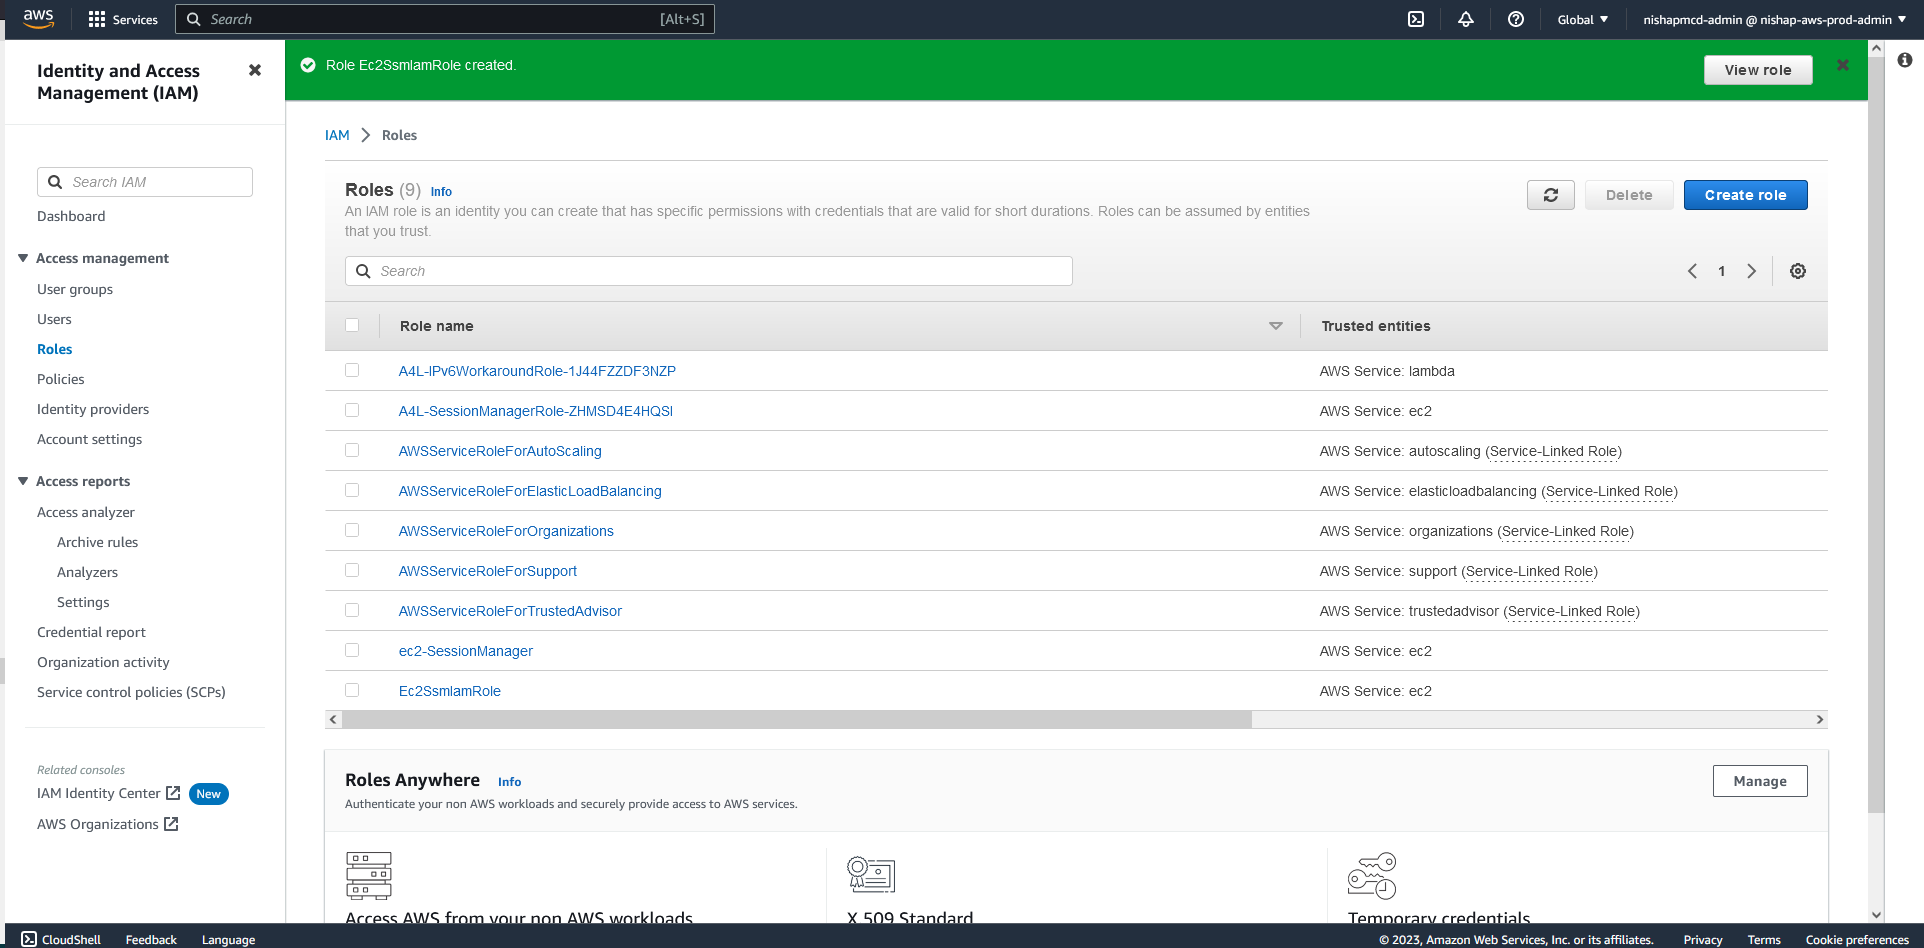The height and width of the screenshot is (948, 1924).
Task: Tick the ec2-SessionManager role checkbox
Action: click(x=352, y=650)
